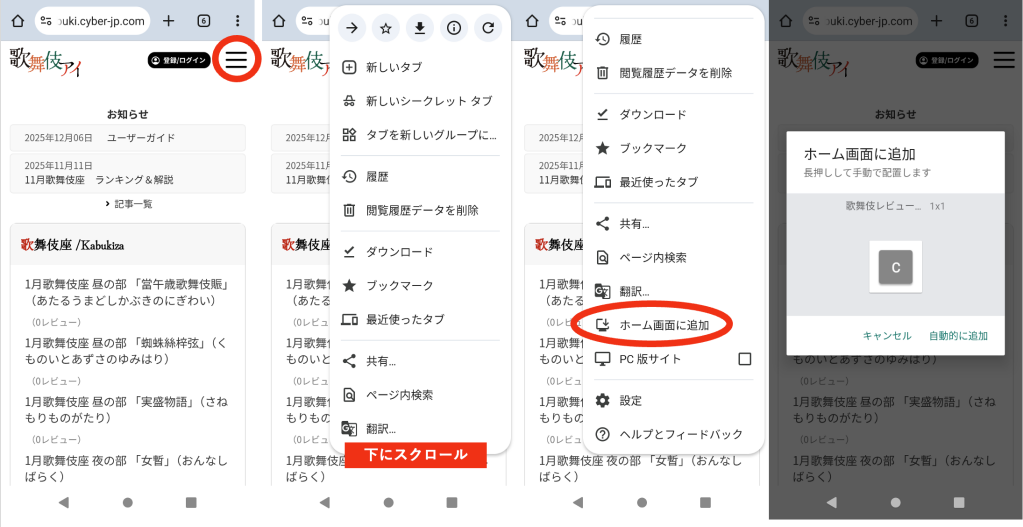Tap the download arrow icon in menu top row

419,28
